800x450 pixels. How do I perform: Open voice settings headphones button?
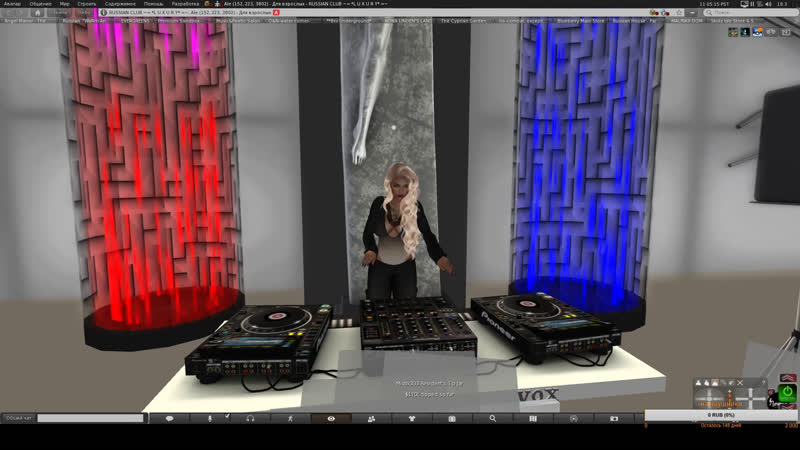tap(250, 418)
